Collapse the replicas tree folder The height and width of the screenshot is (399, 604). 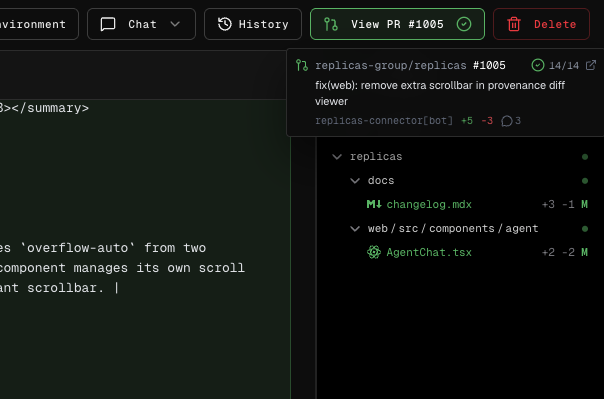coord(337,157)
